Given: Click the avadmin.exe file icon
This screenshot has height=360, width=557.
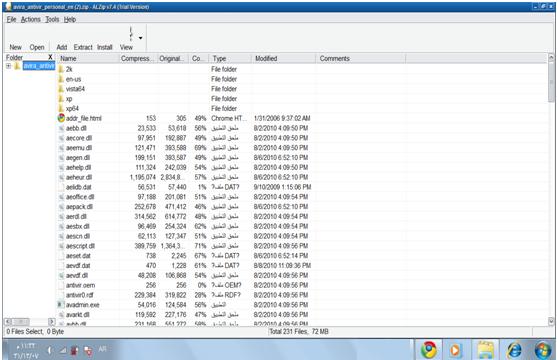Looking at the screenshot, I should click(x=61, y=305).
